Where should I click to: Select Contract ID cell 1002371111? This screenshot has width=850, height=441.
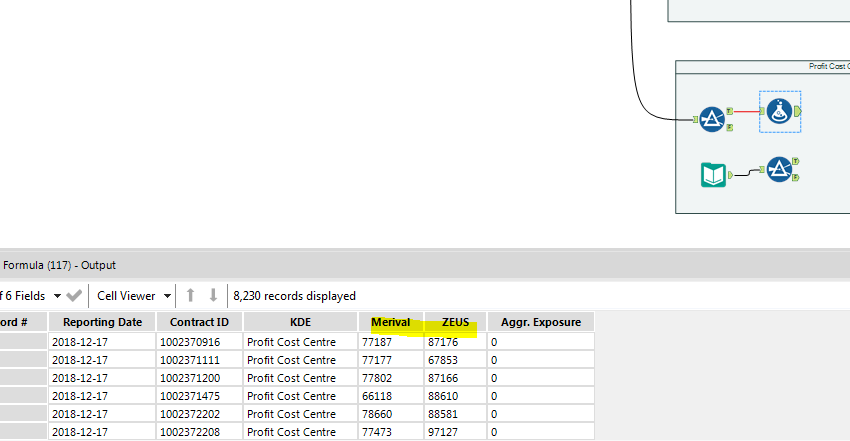click(199, 360)
